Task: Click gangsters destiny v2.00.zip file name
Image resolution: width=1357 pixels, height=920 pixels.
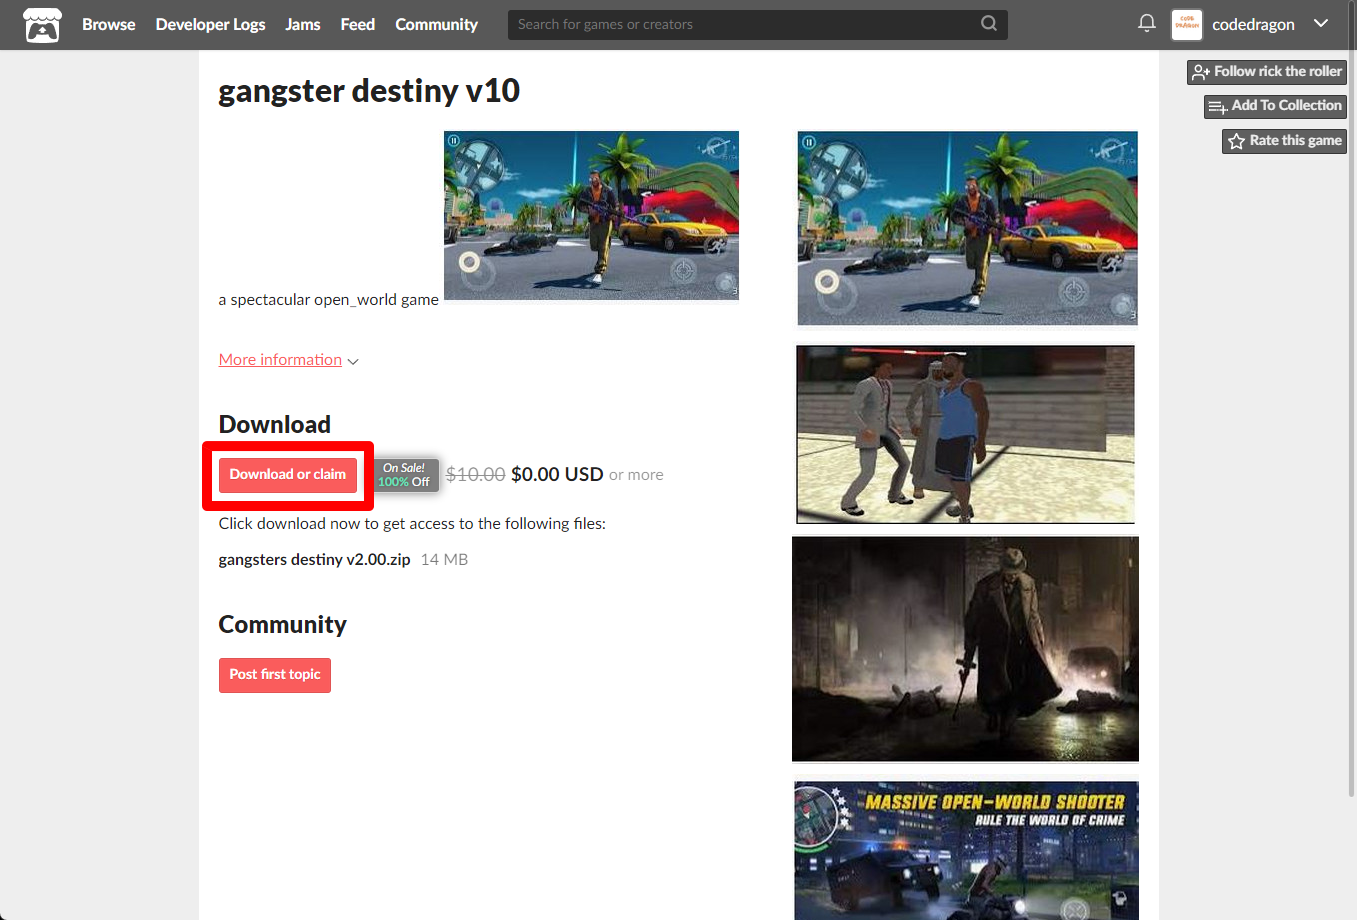Action: [314, 560]
